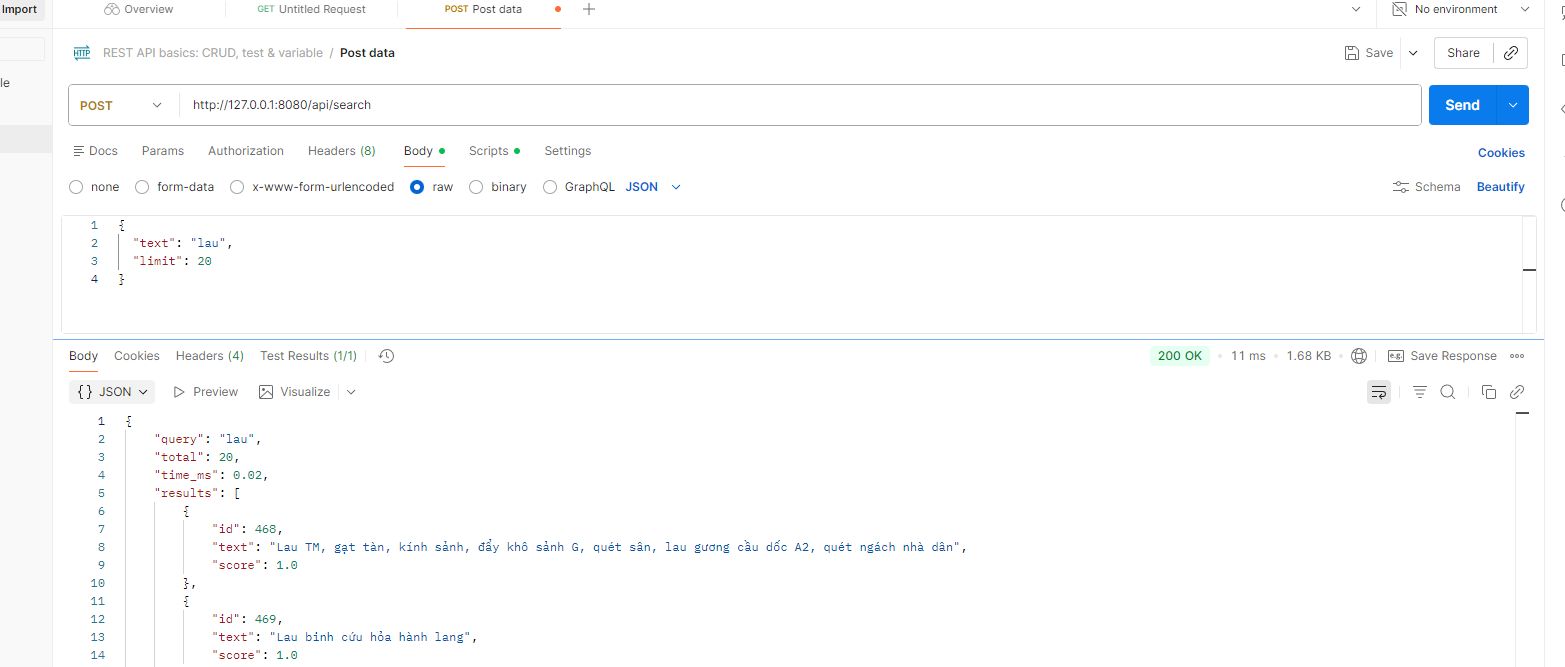Toggle word wrap in the response viewer
This screenshot has height=667, width=1565.
pyautogui.click(x=1379, y=391)
